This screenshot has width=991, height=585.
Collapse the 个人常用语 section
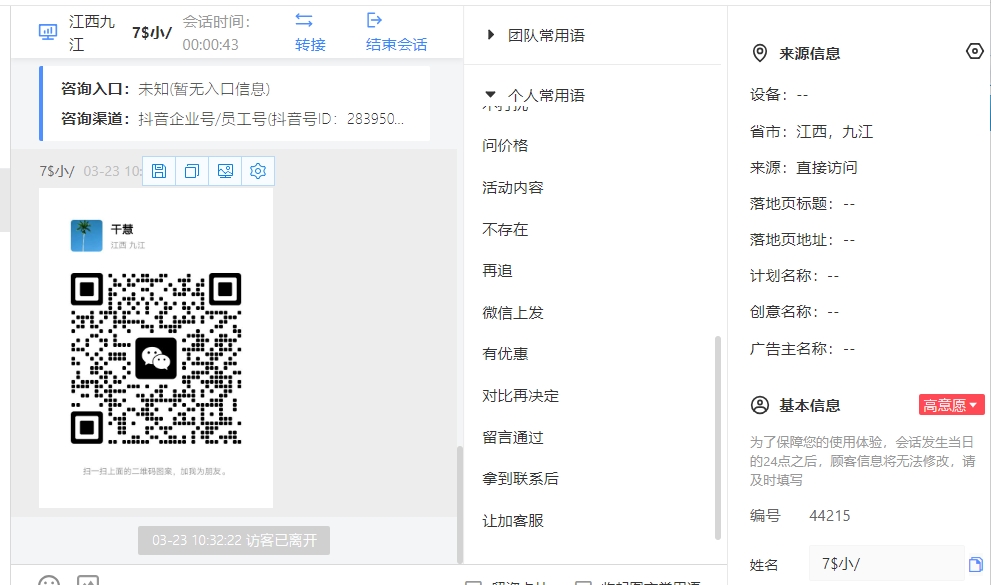(490, 94)
